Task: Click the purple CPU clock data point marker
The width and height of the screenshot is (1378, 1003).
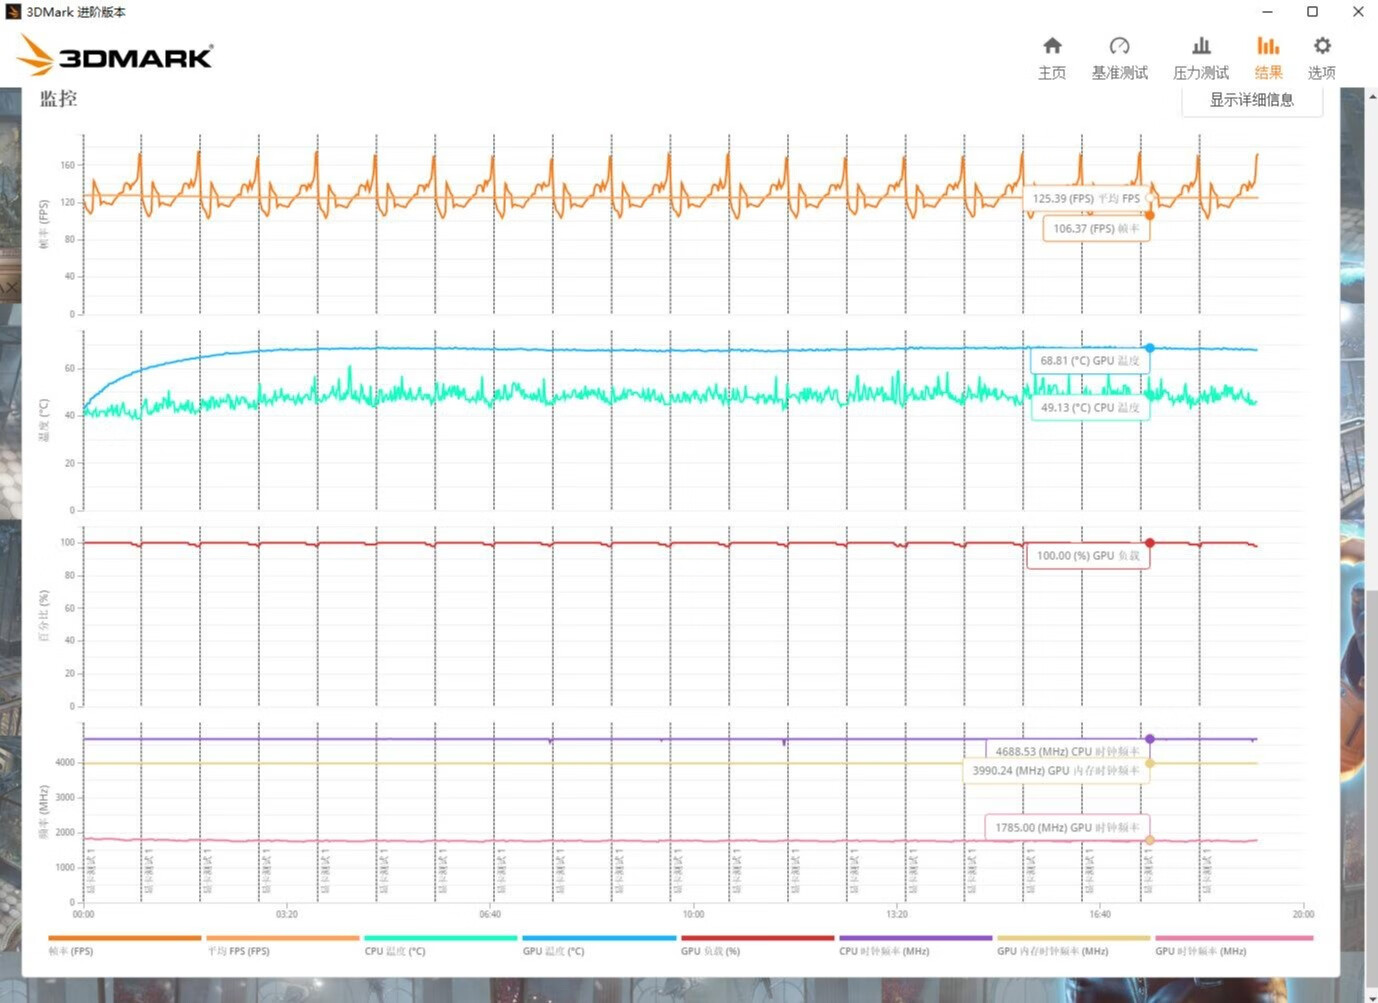Action: (x=1150, y=739)
